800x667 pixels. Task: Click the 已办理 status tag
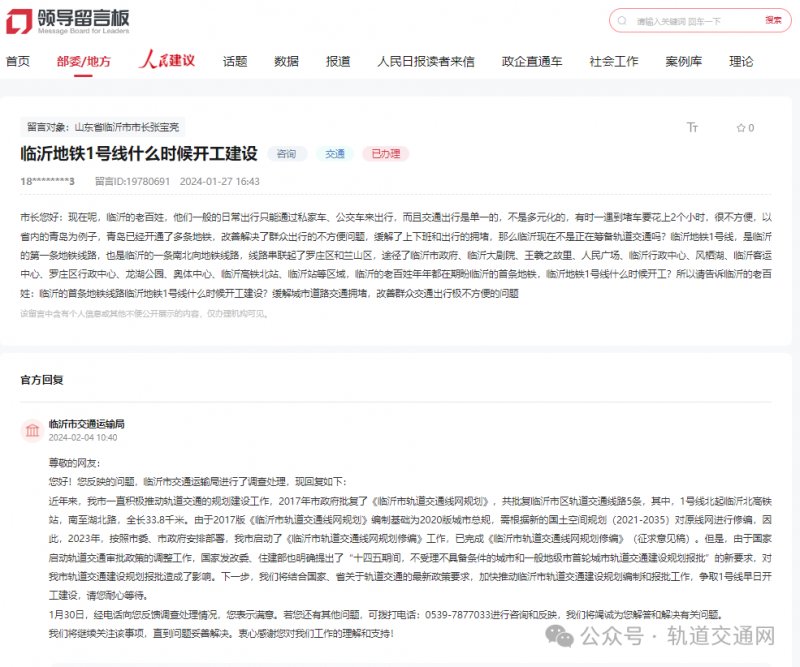pos(385,154)
